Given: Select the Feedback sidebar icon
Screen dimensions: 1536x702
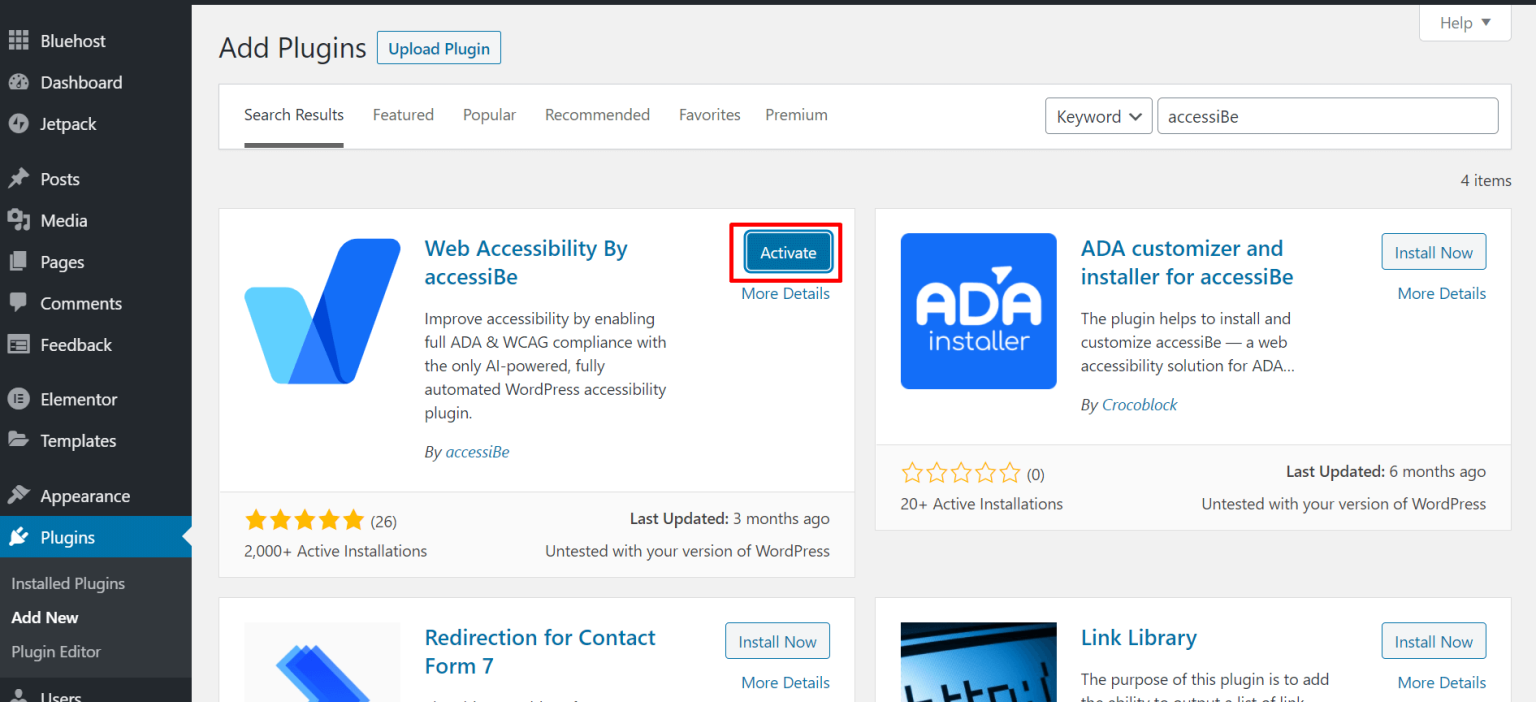Looking at the screenshot, I should 20,344.
